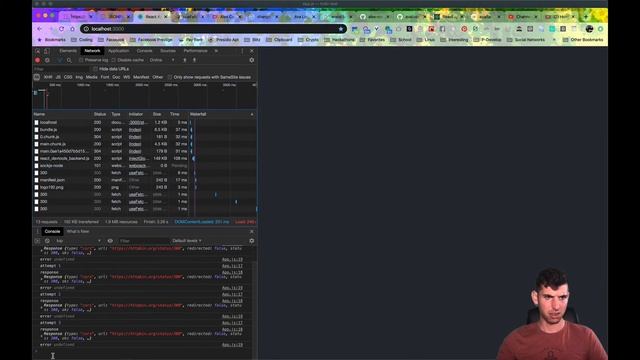Click the browser back arrow
Screen dimensions: 640x360
(x=40, y=29)
